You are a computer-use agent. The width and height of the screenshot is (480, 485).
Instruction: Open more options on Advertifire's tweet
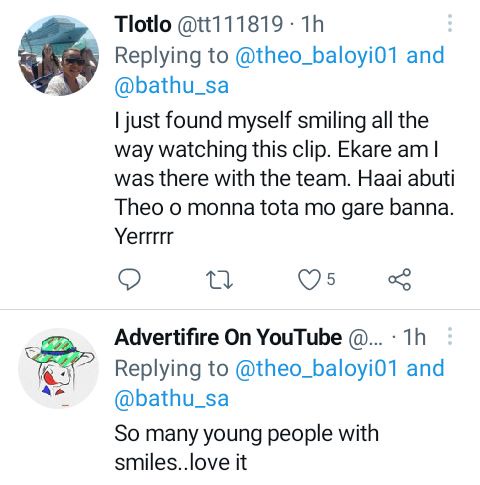pyautogui.click(x=450, y=336)
